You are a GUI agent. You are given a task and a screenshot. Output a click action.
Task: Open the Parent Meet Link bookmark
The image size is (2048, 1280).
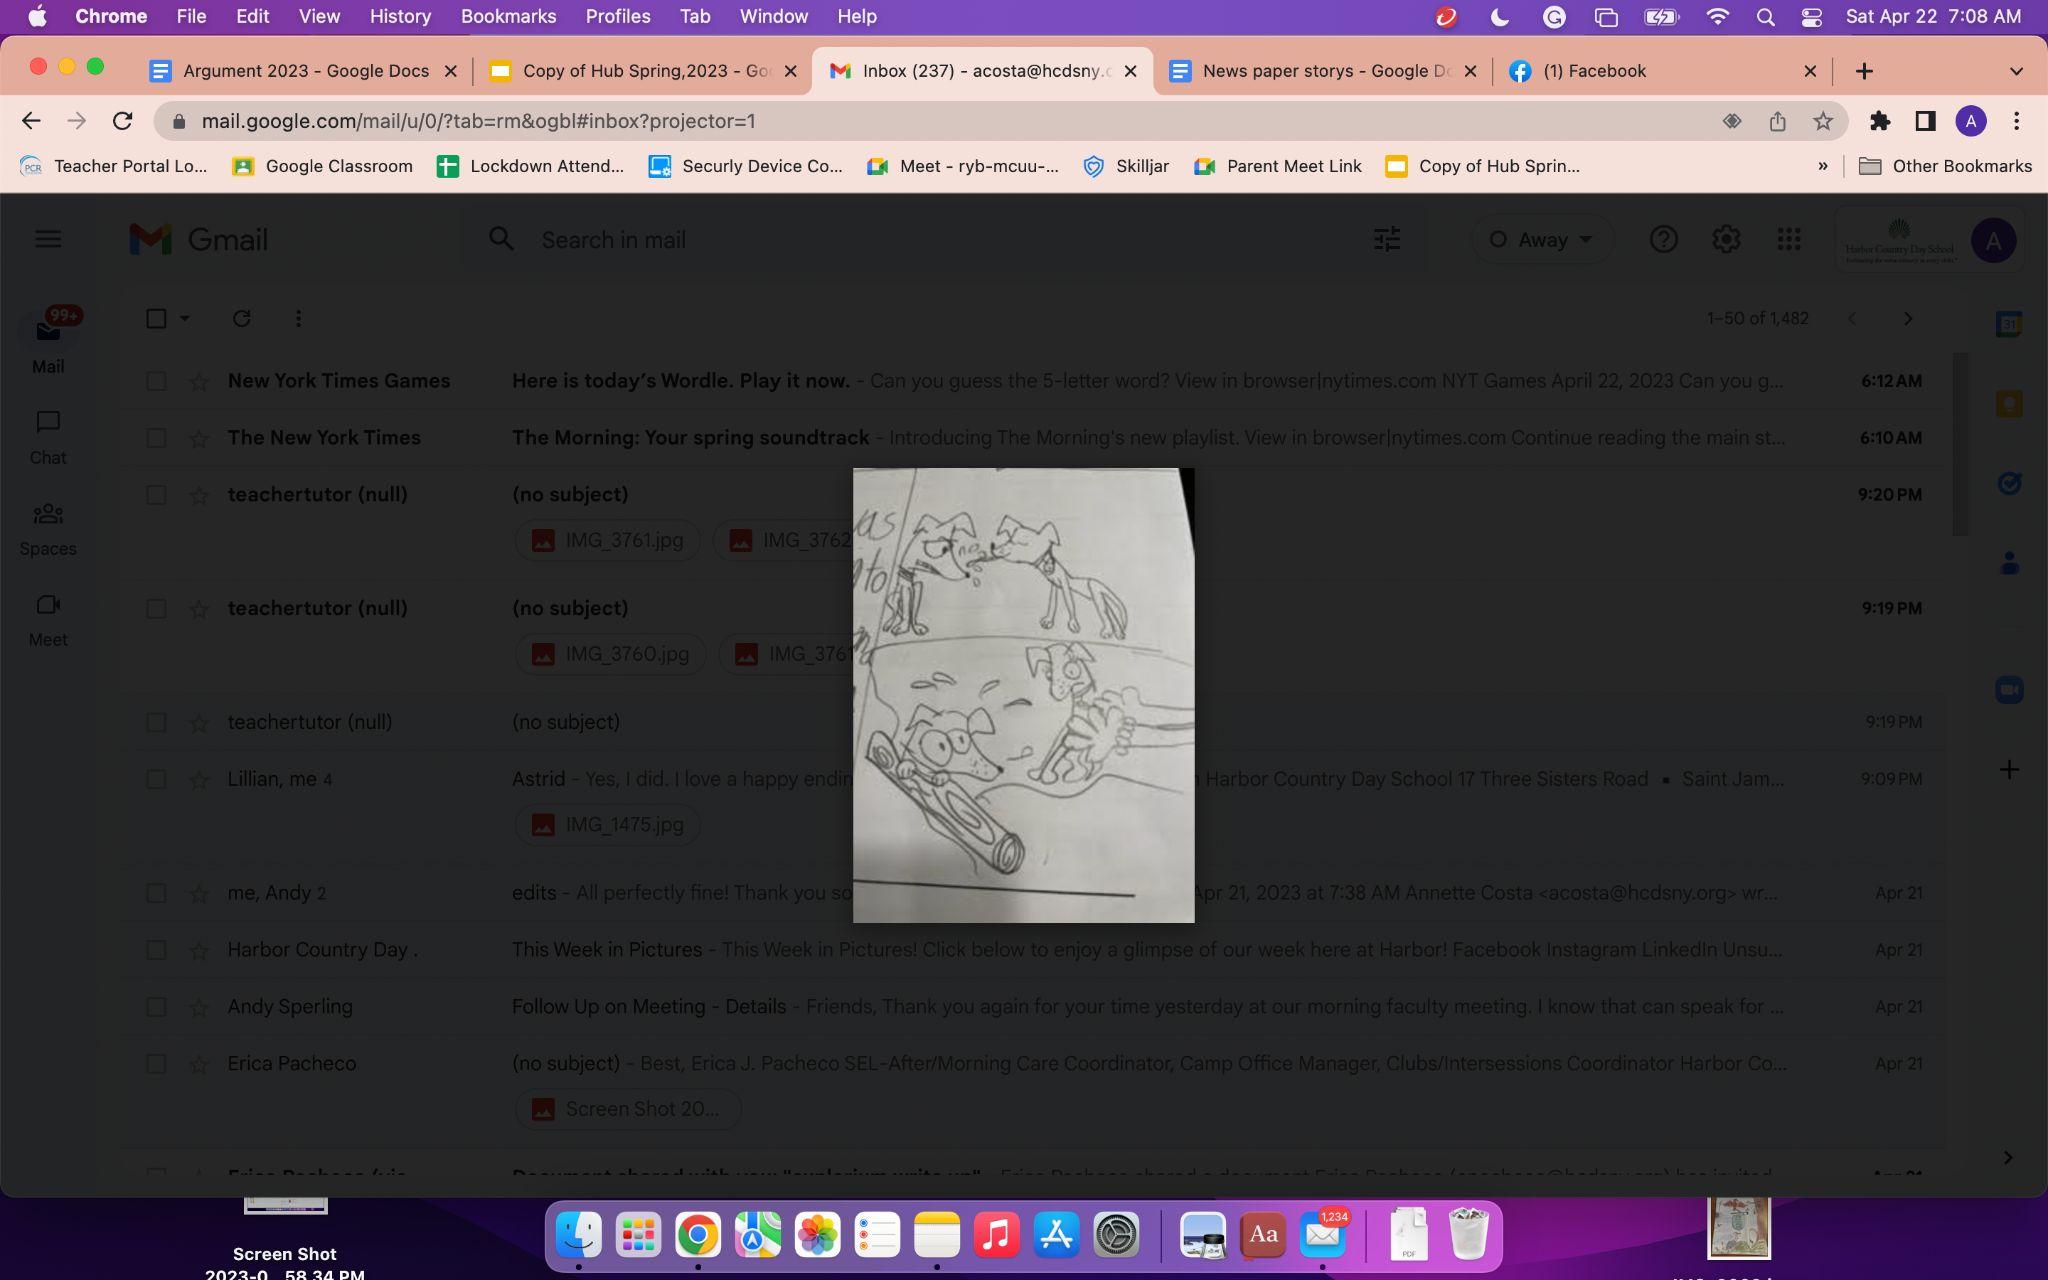[x=1278, y=166]
